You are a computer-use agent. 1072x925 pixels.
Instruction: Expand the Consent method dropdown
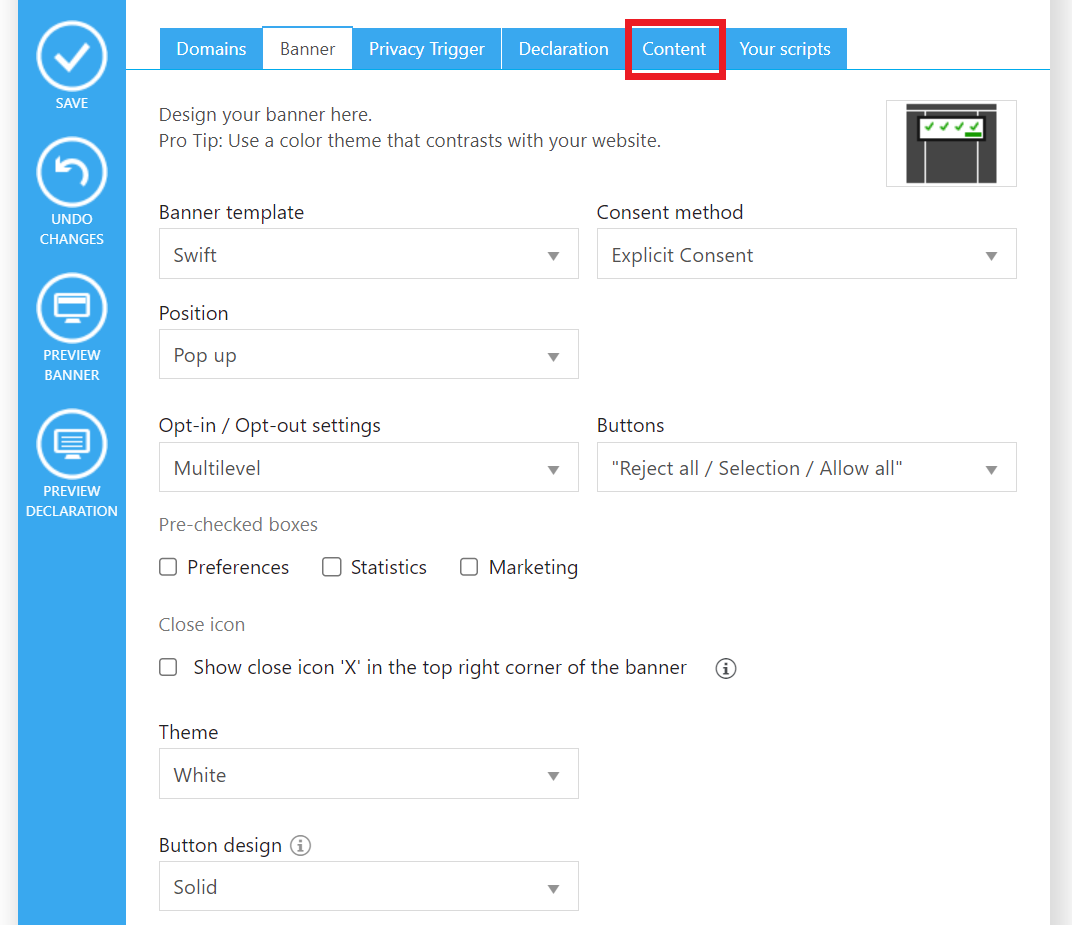click(x=806, y=254)
